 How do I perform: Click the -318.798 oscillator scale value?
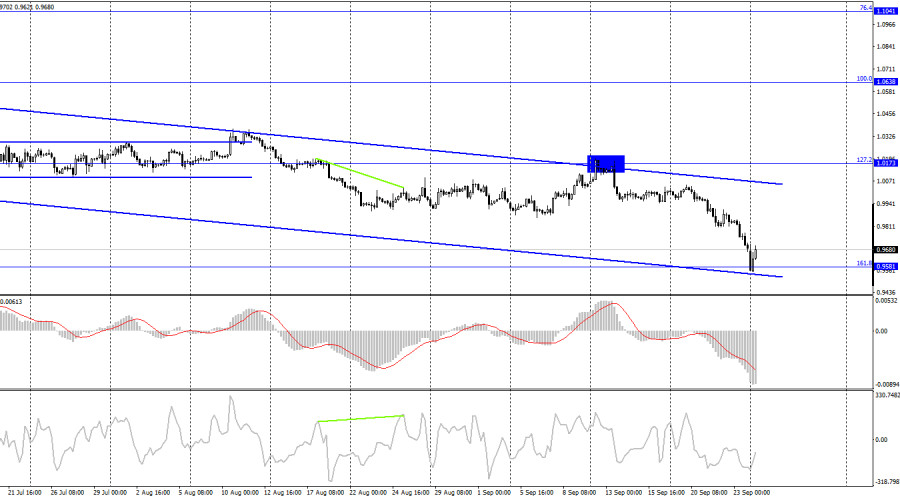(887, 482)
